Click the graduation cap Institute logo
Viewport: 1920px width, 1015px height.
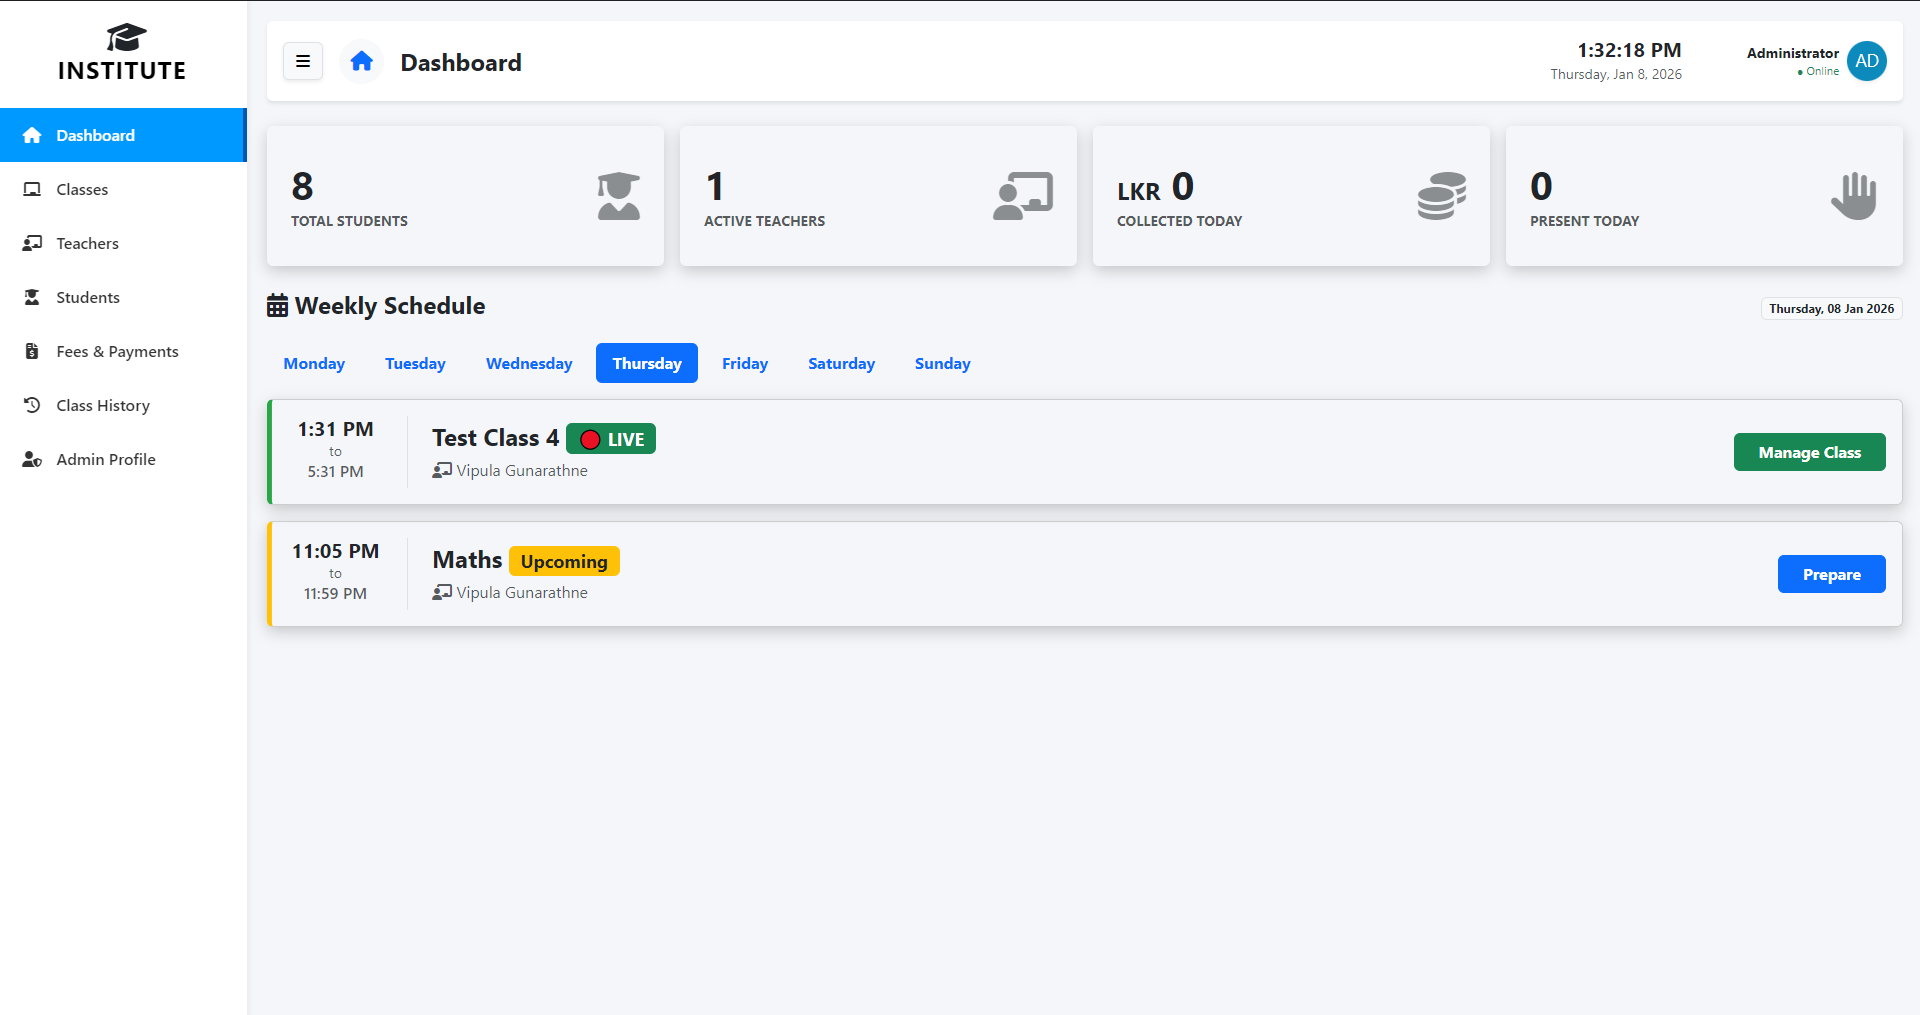point(125,38)
